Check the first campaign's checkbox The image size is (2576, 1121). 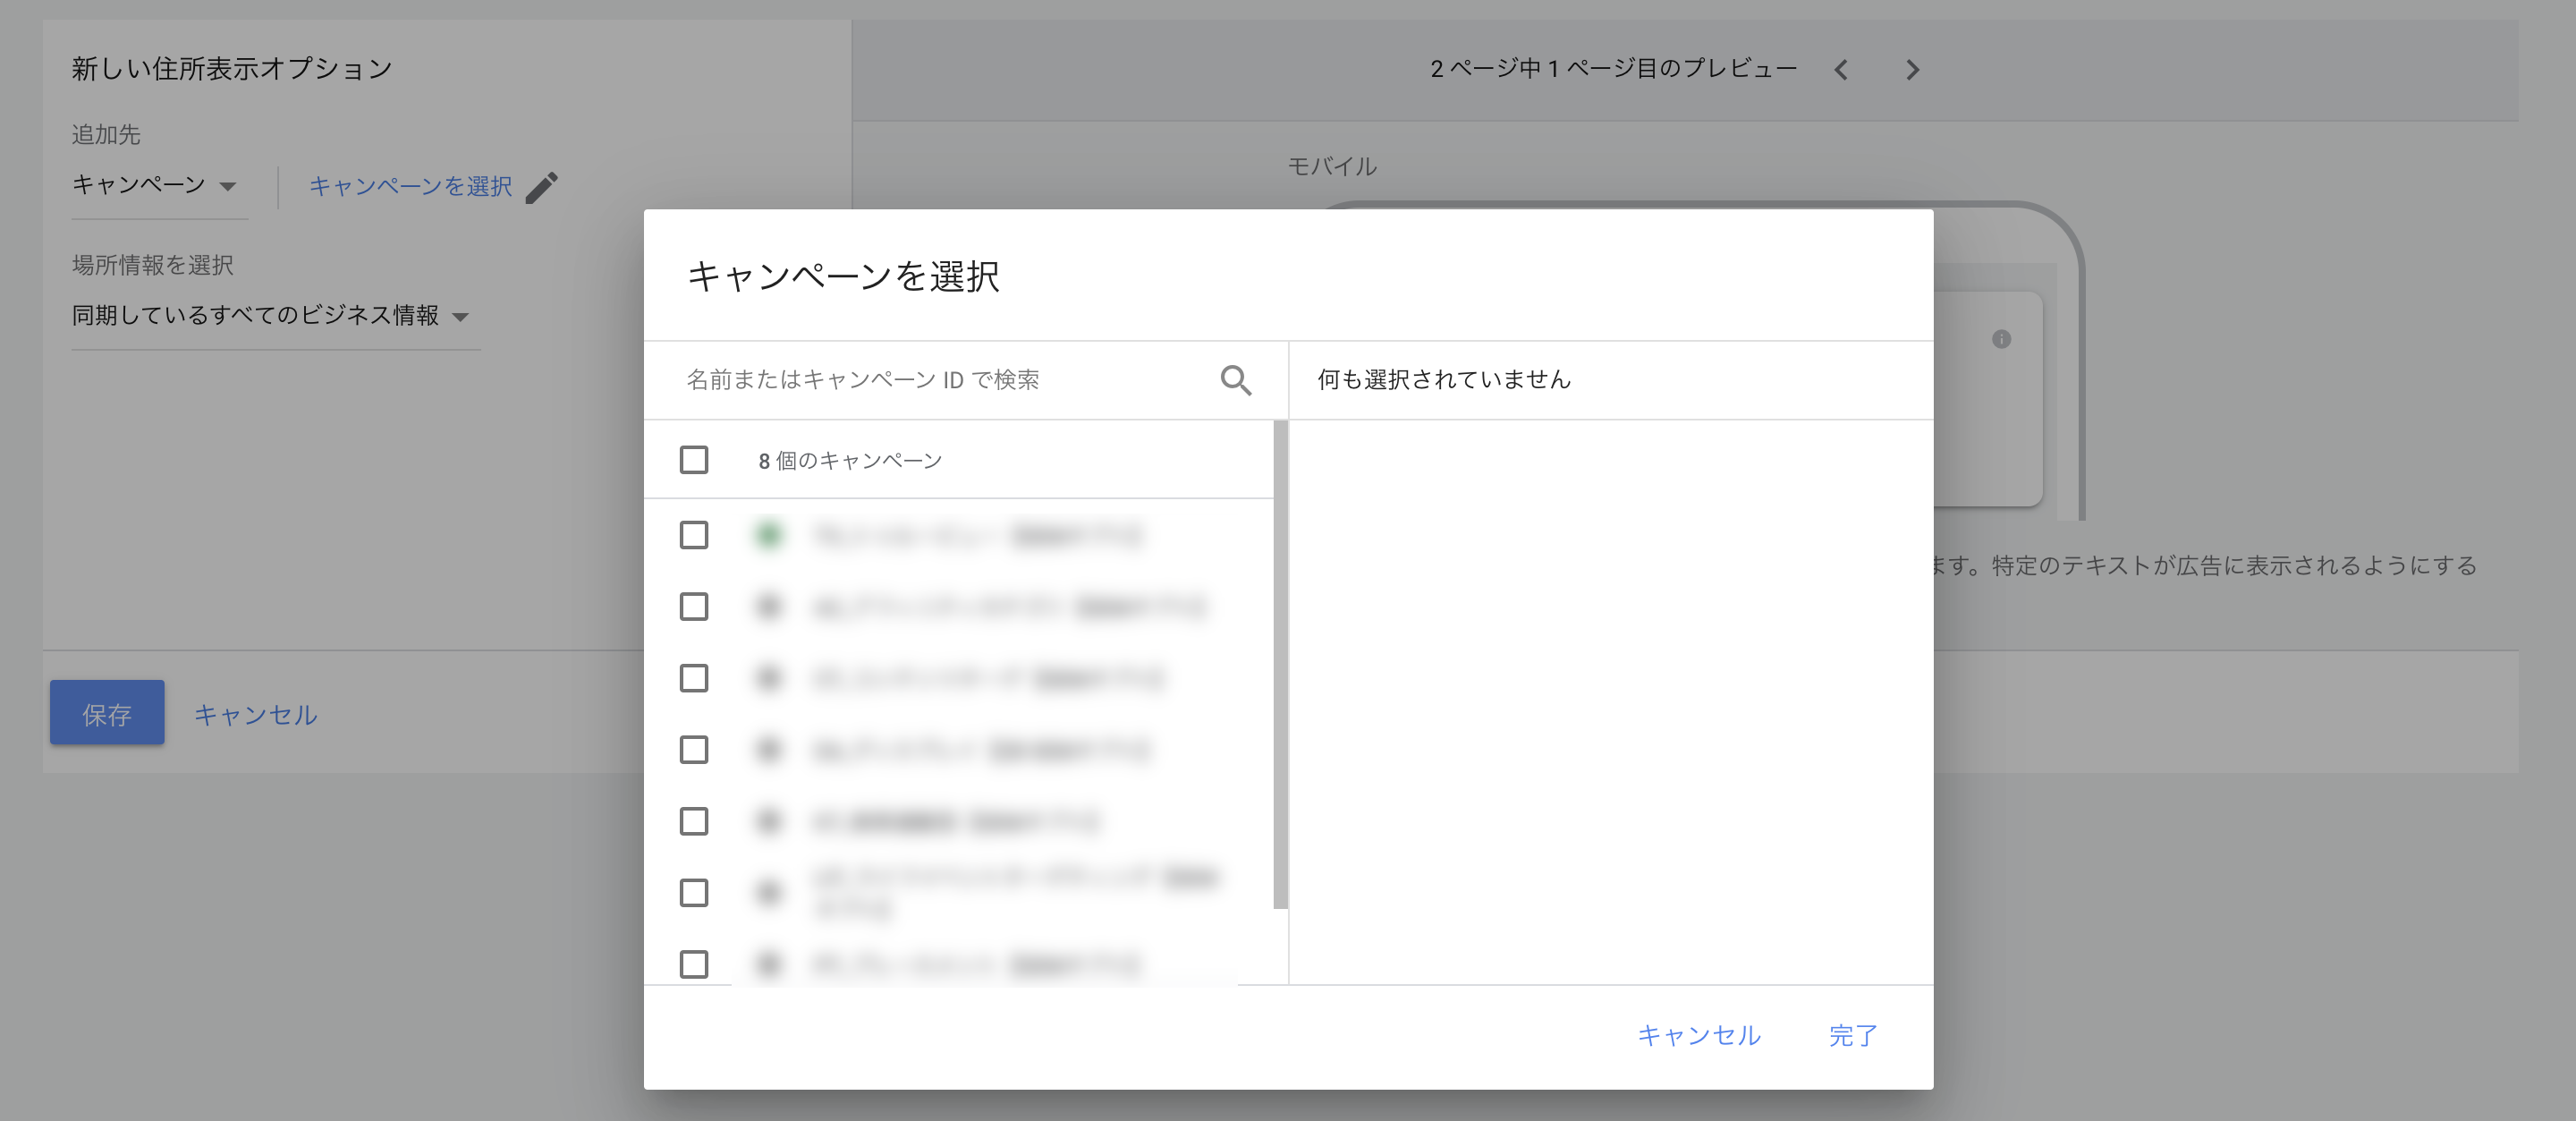pos(694,535)
